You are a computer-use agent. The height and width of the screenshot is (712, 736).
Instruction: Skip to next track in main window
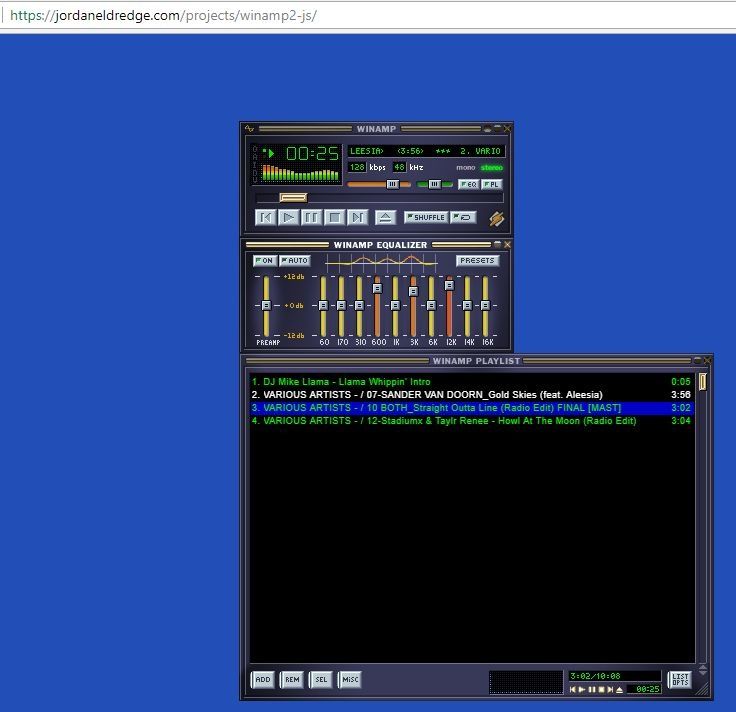click(x=357, y=217)
